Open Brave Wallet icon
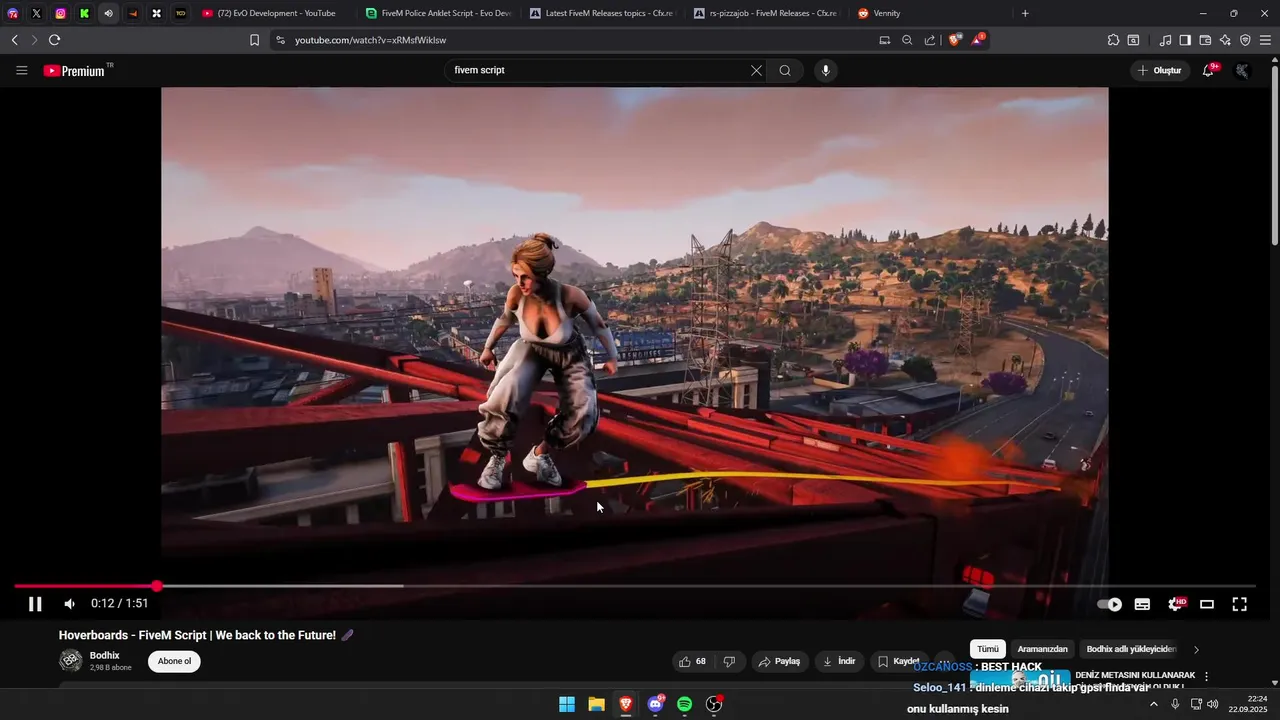The image size is (1280, 720). click(x=1205, y=40)
